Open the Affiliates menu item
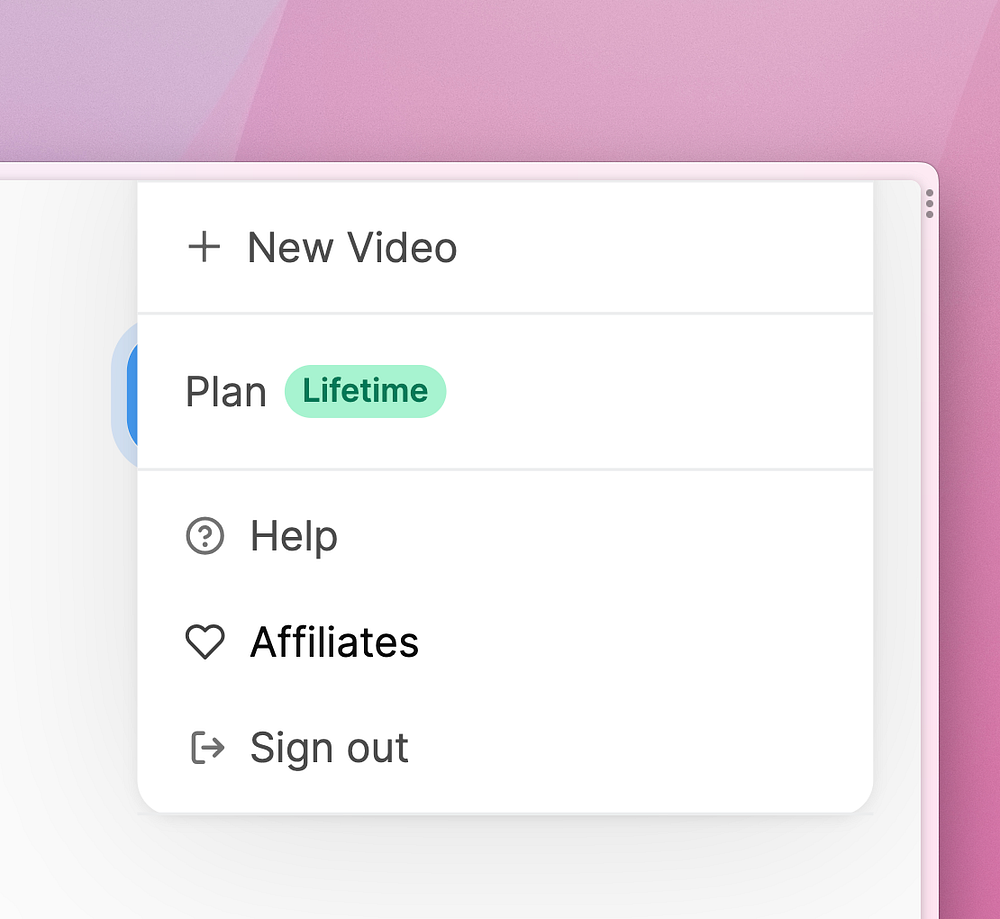 click(505, 642)
